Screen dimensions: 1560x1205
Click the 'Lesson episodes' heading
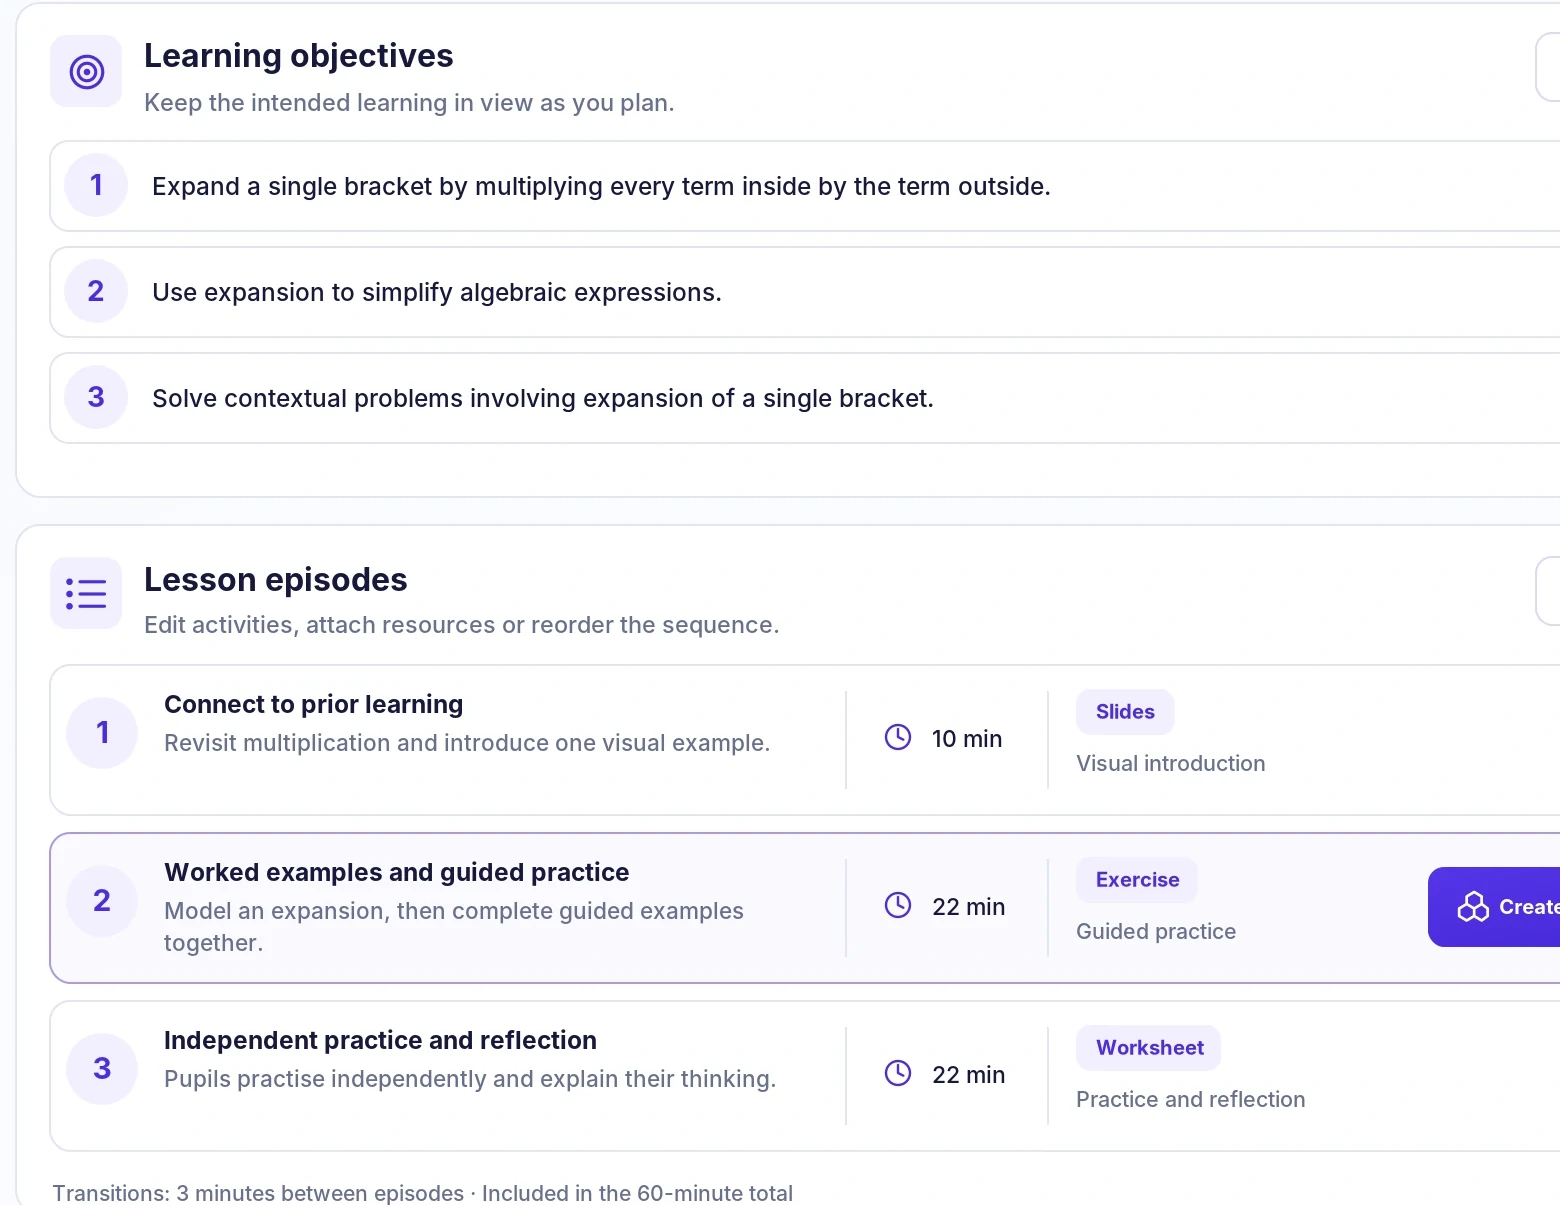(275, 580)
